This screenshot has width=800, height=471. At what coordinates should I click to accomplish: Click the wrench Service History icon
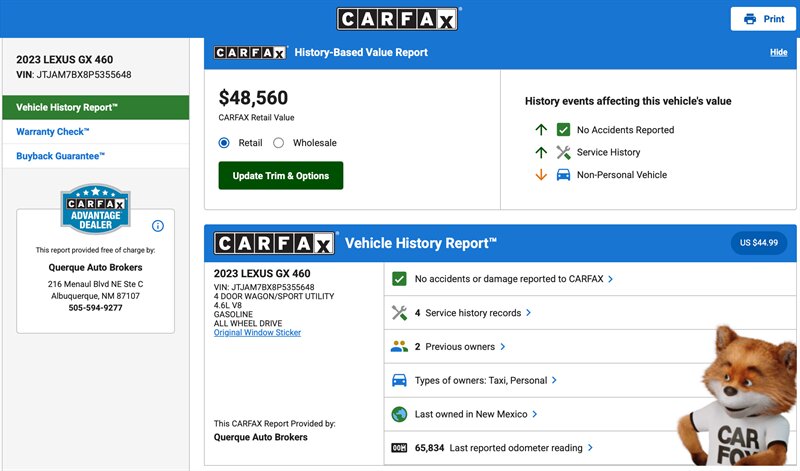point(563,152)
